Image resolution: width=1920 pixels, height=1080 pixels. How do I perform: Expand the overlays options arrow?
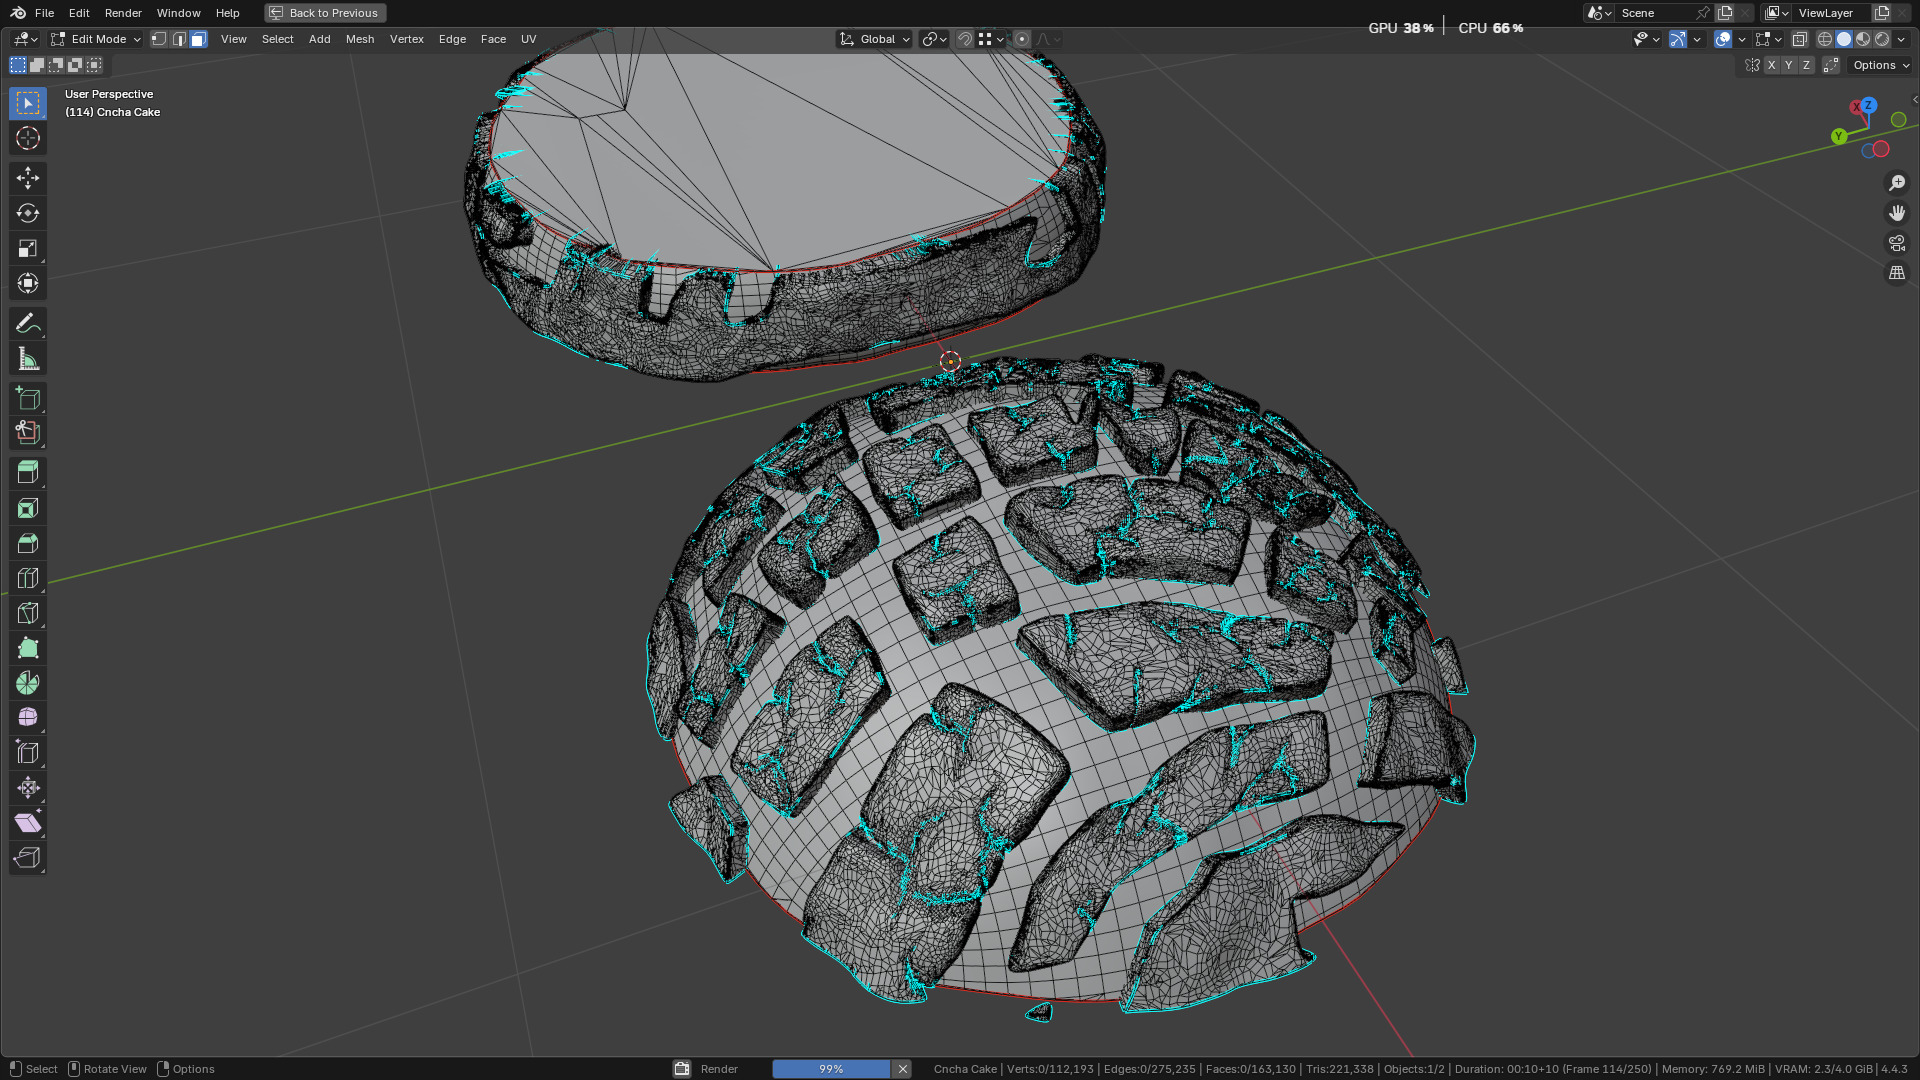[1742, 39]
